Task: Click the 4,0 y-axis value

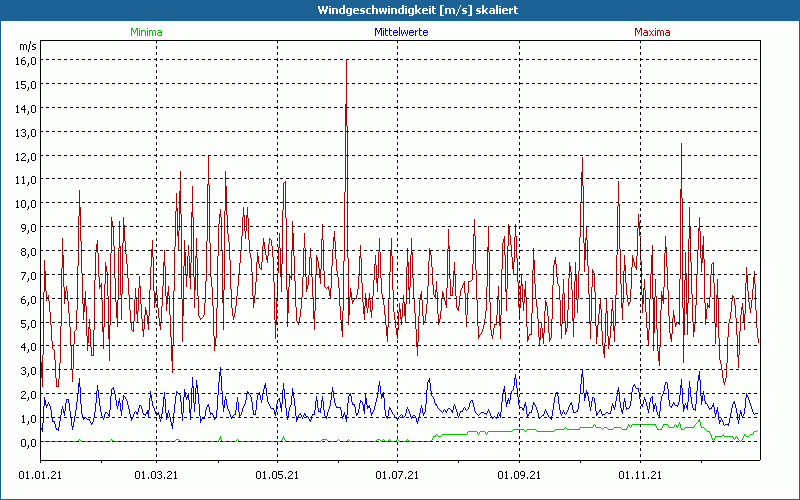Action: tap(30, 347)
